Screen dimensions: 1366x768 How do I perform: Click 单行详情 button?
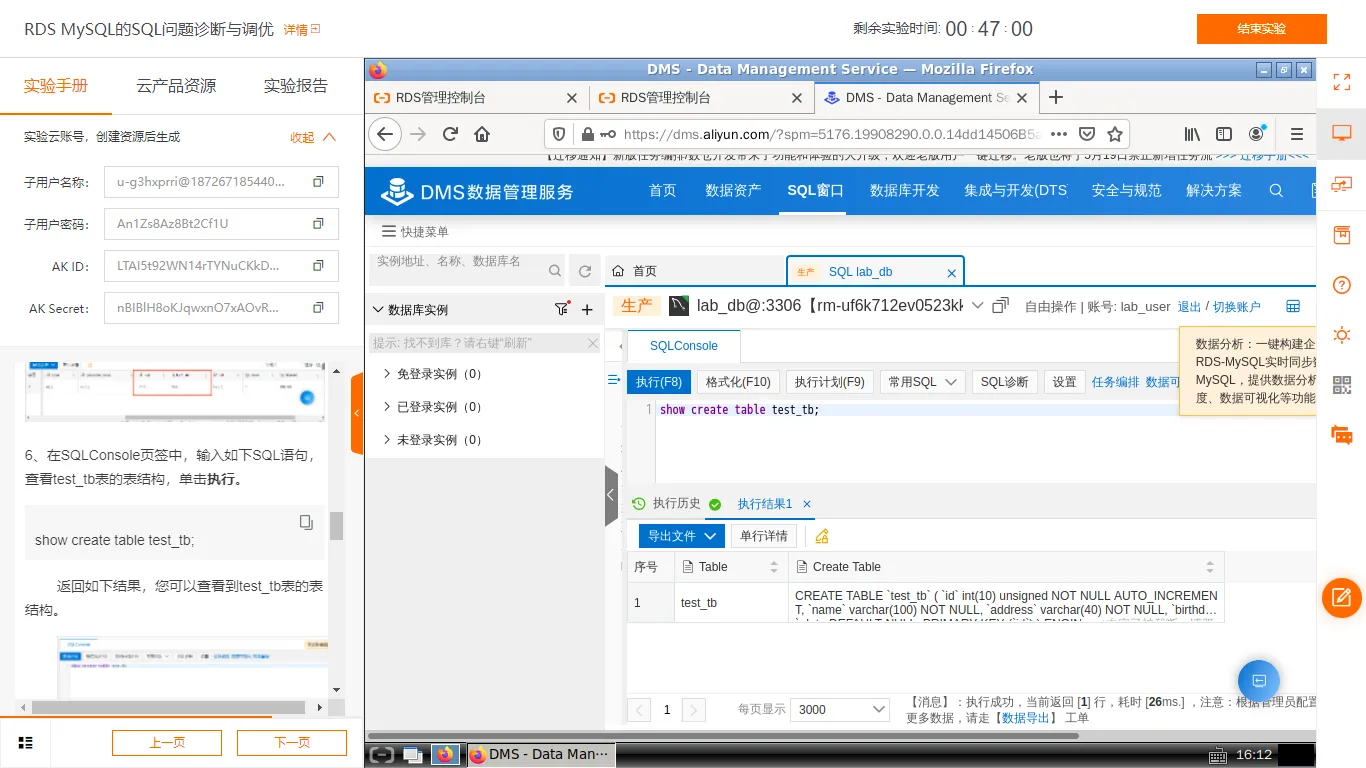pyautogui.click(x=764, y=536)
